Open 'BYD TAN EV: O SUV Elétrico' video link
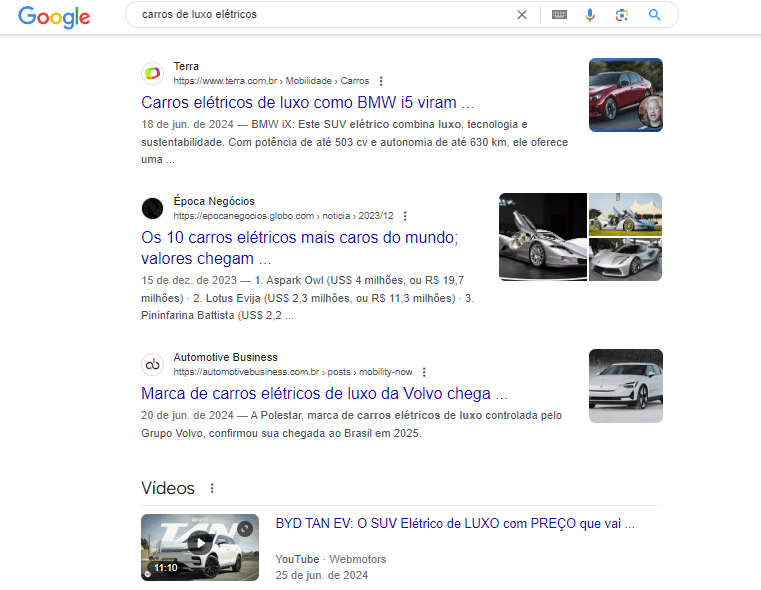The image size is (761, 590). (455, 524)
